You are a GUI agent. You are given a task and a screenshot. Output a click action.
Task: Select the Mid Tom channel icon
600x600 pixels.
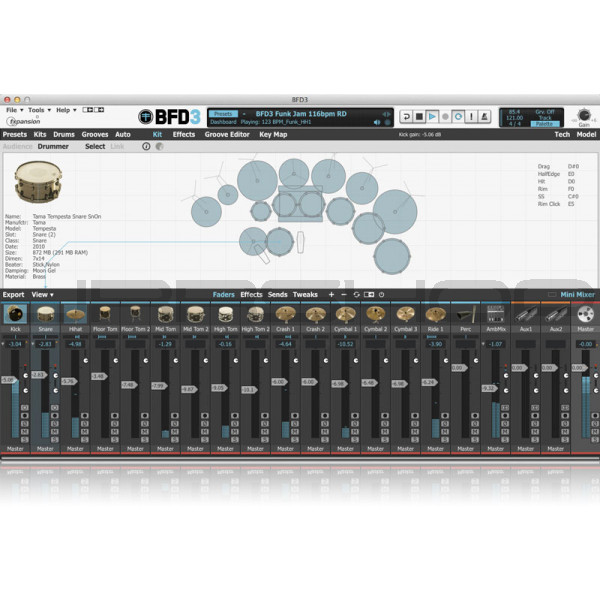pyautogui.click(x=165, y=314)
